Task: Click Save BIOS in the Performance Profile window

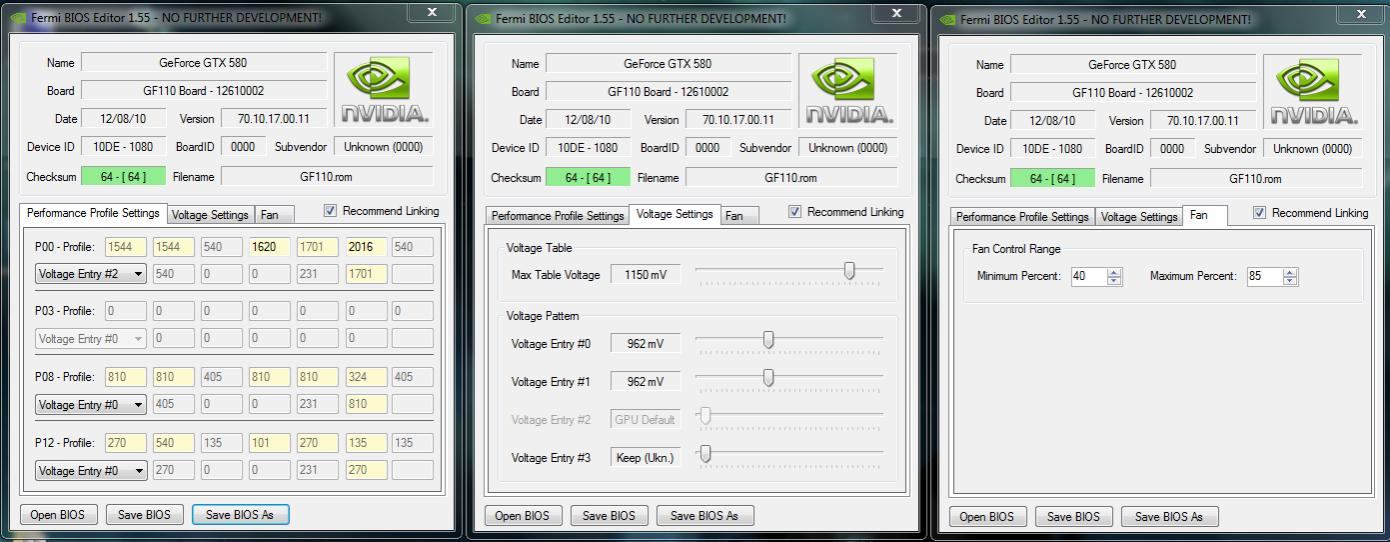Action: coord(144,515)
